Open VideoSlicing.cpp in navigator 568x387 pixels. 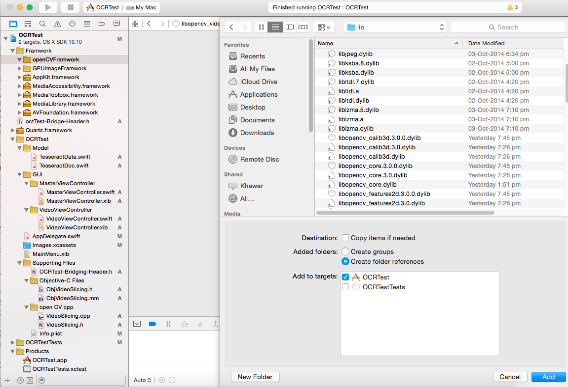(68, 316)
